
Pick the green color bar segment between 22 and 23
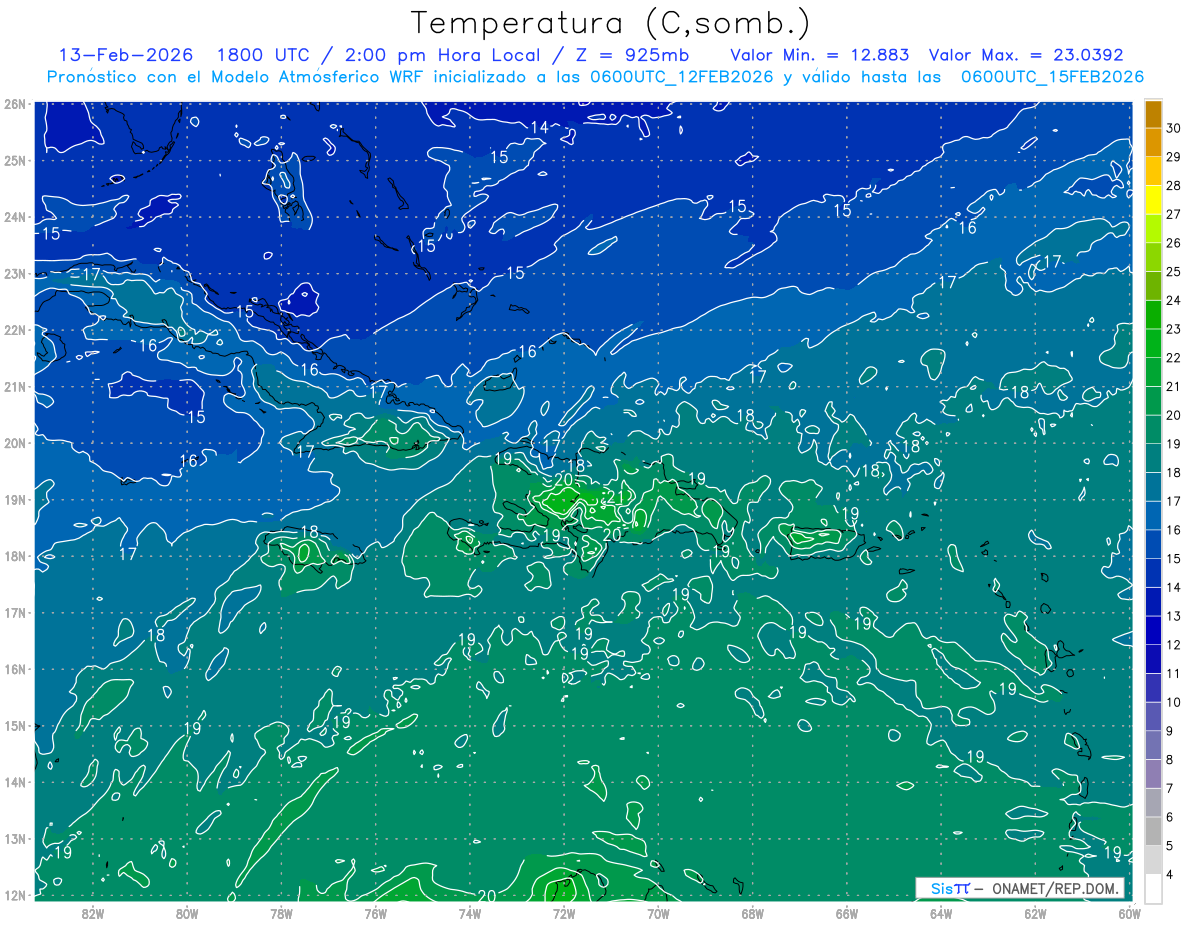click(x=1153, y=343)
